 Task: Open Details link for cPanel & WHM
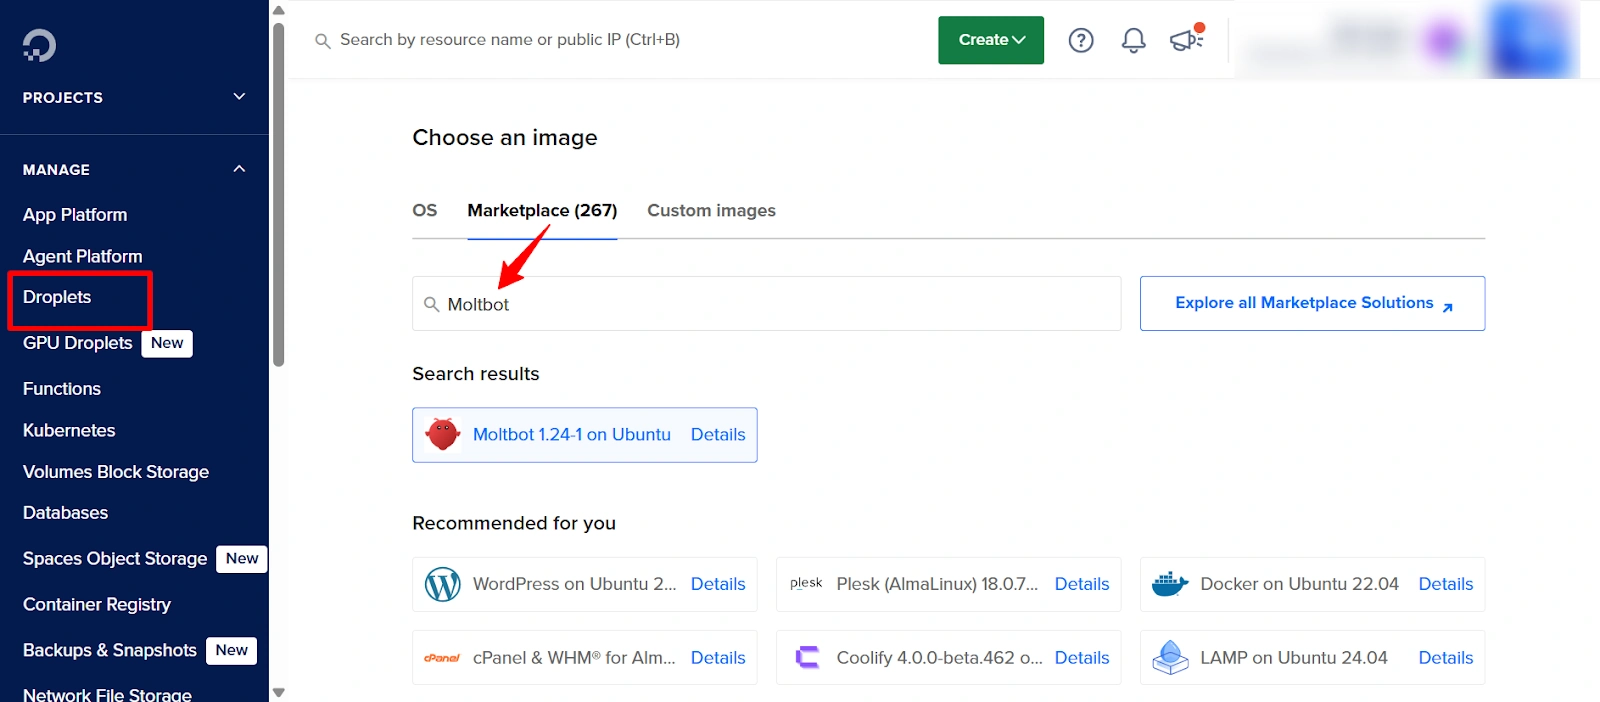[718, 658]
